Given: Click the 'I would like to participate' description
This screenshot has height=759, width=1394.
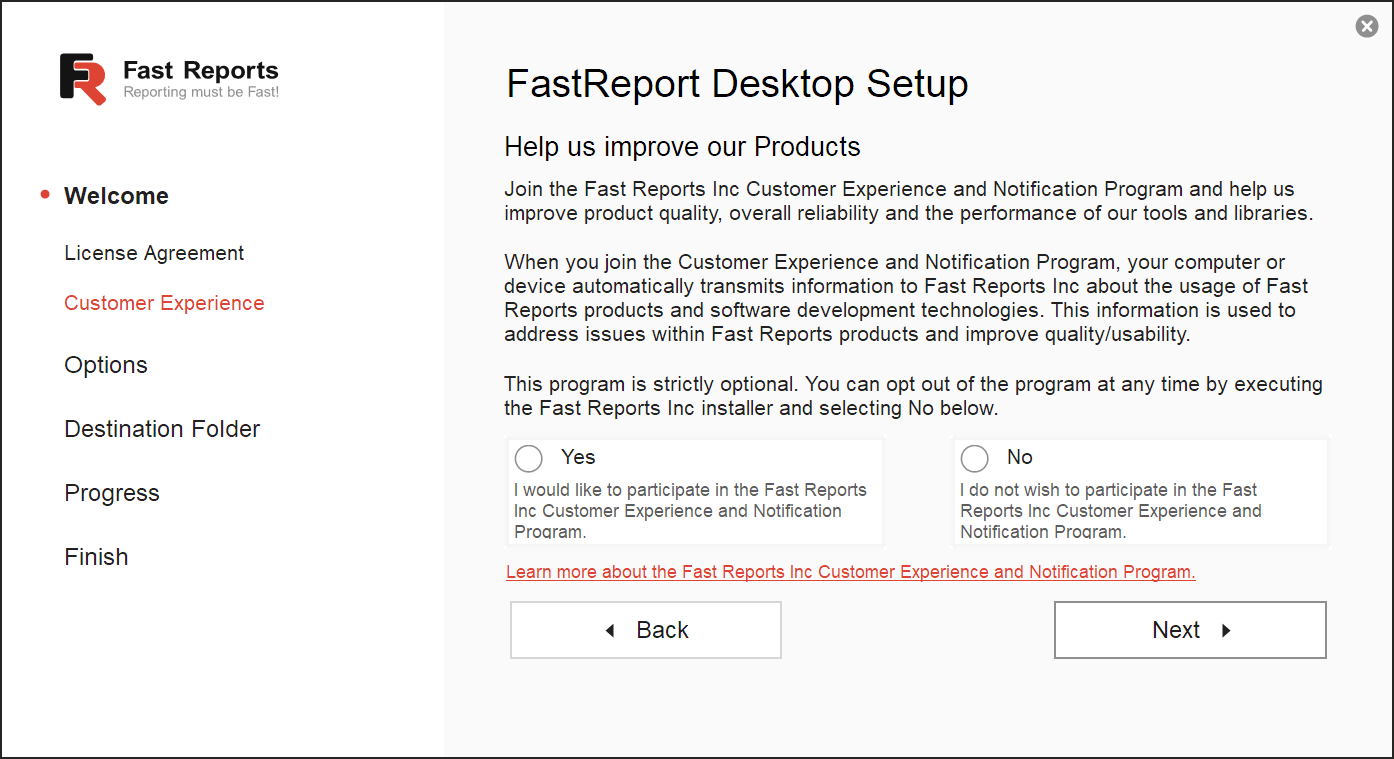Looking at the screenshot, I should pyautogui.click(x=690, y=510).
